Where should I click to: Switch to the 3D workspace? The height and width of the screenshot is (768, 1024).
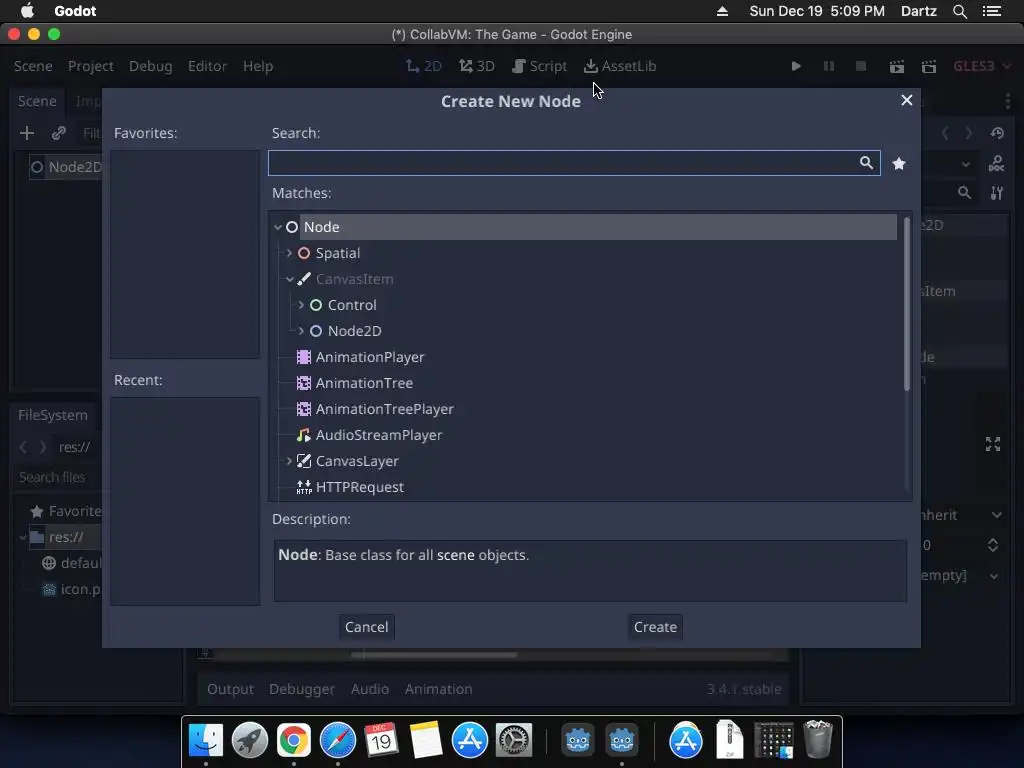(477, 66)
